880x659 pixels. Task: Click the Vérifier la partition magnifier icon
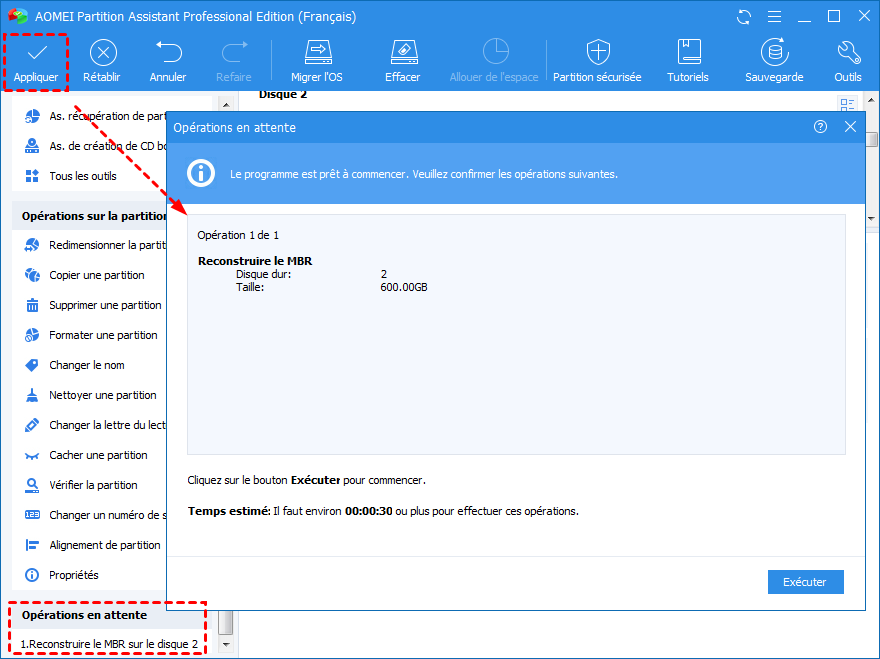pyautogui.click(x=32, y=486)
